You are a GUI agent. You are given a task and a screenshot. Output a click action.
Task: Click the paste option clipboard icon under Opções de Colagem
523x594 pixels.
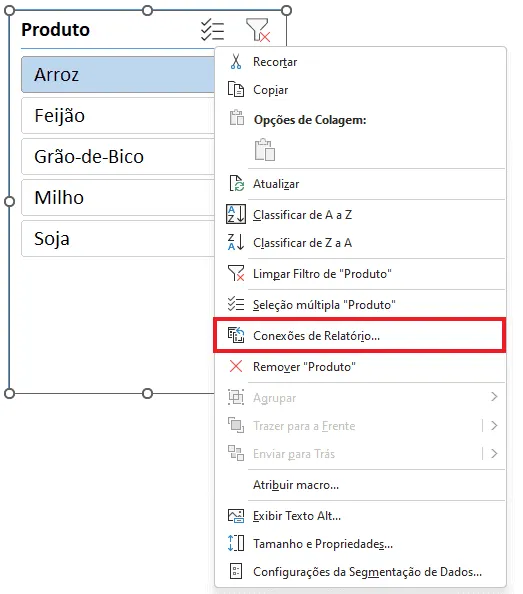[265, 150]
